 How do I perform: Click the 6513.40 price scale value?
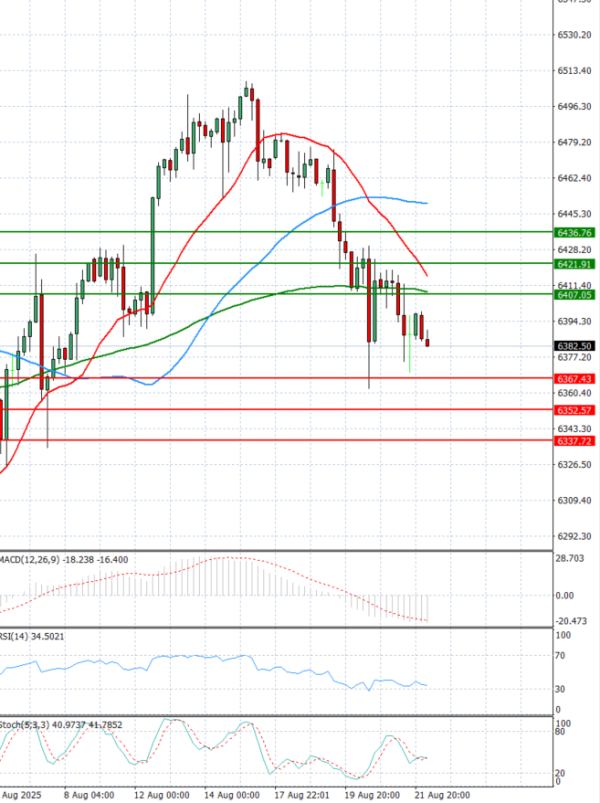(574, 71)
